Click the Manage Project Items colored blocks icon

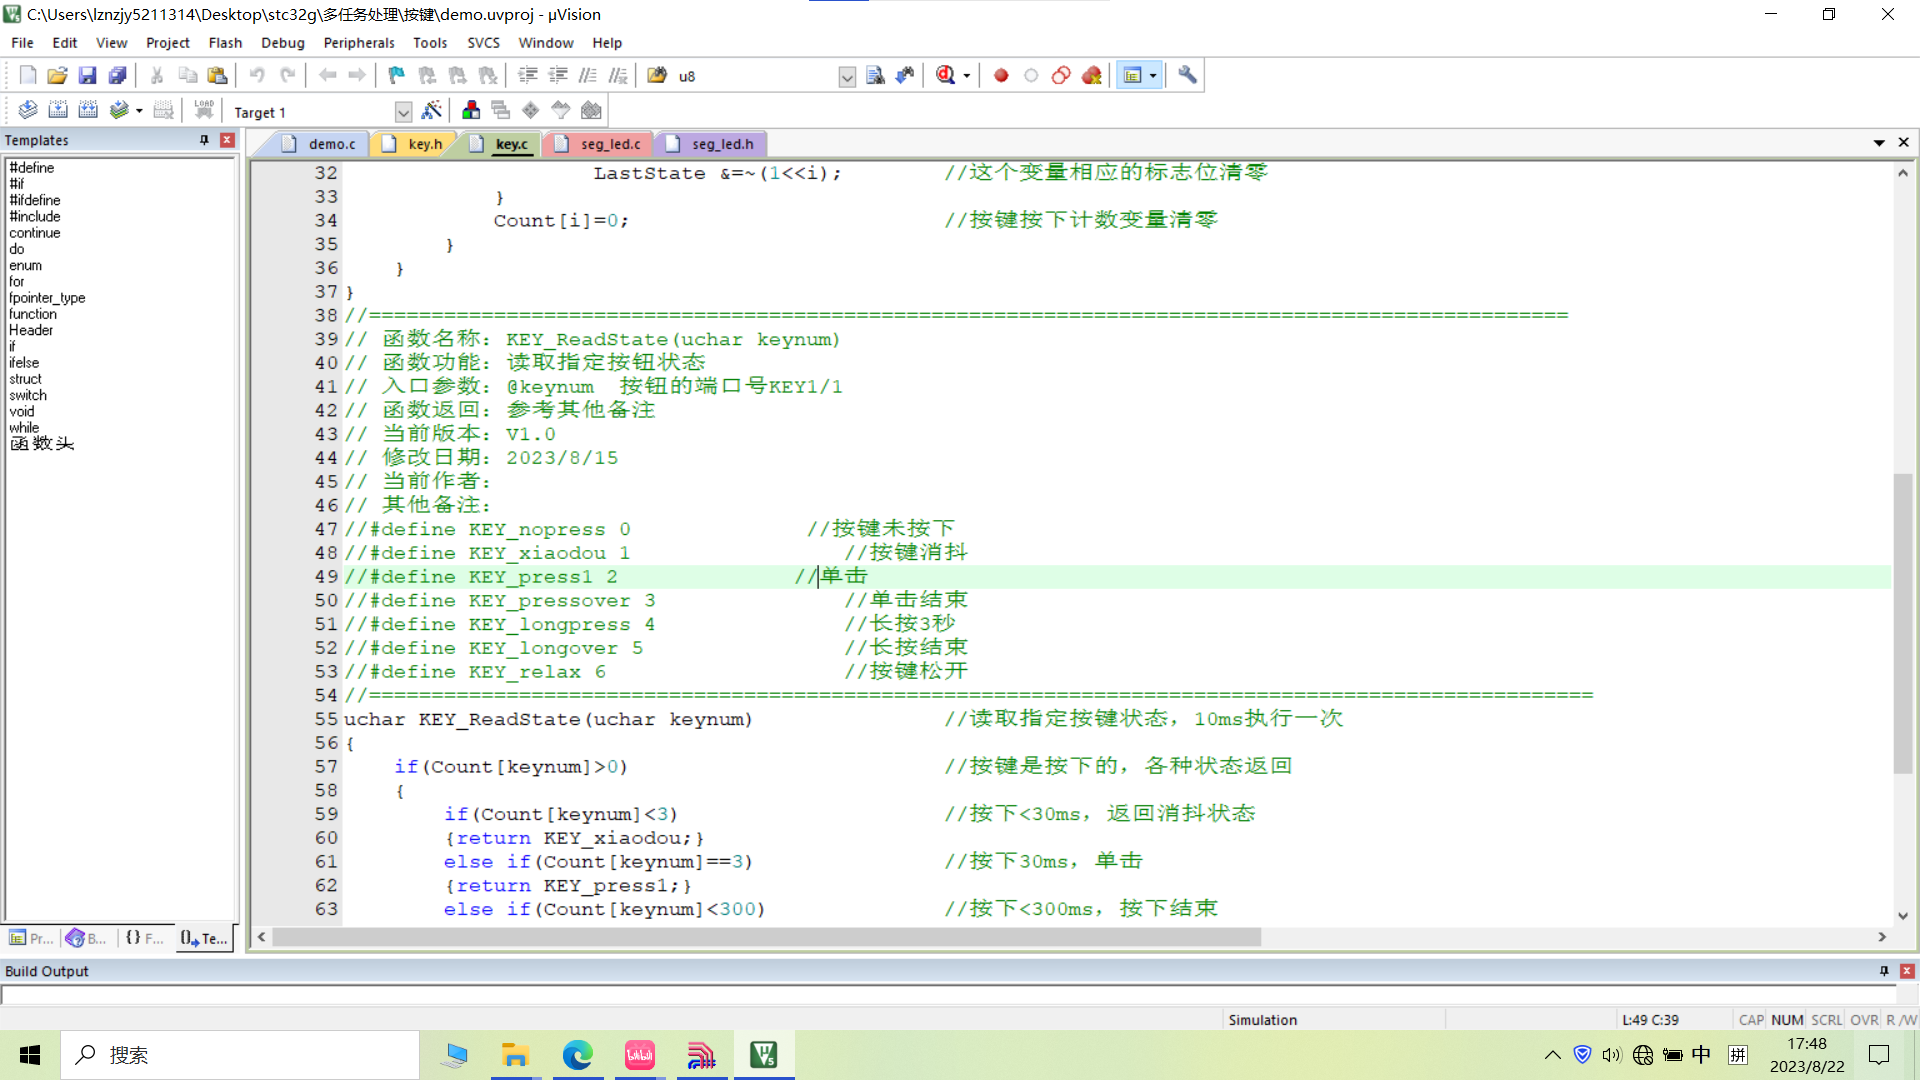pos(471,110)
